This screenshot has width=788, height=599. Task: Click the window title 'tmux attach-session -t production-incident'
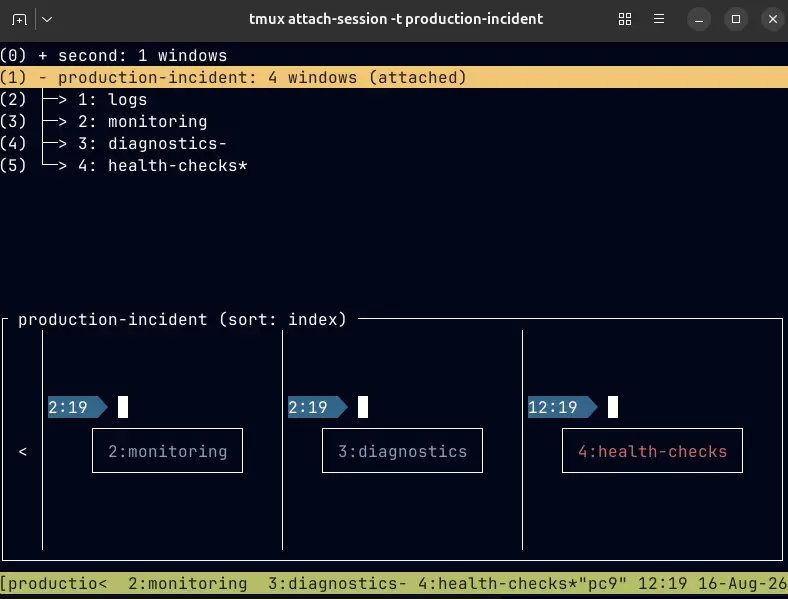[x=396, y=19]
